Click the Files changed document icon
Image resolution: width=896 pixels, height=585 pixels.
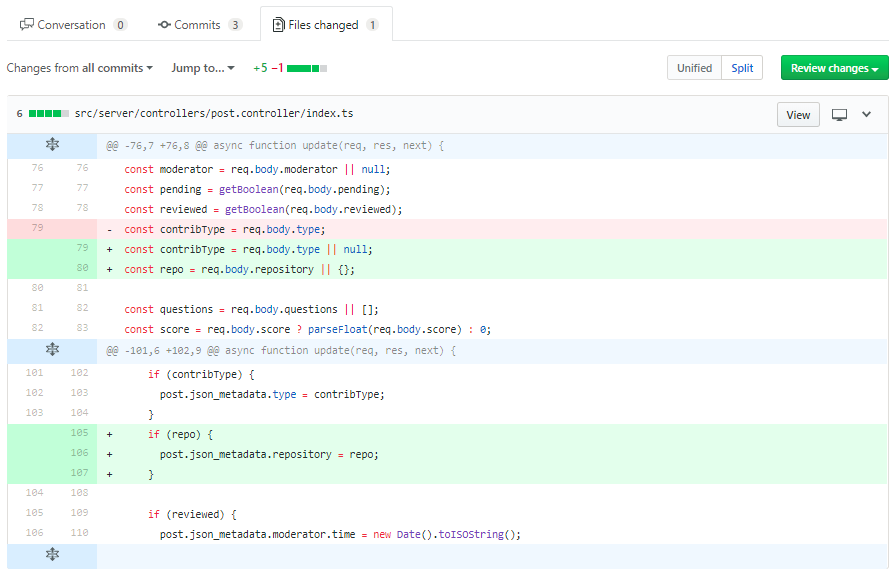278,25
